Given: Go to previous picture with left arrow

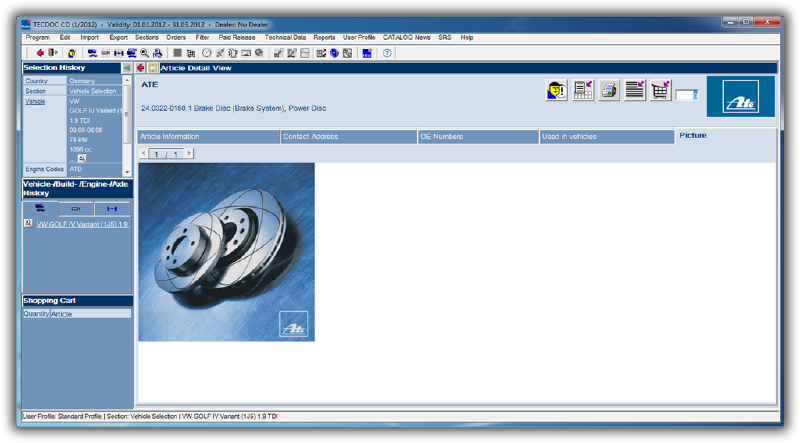Looking at the screenshot, I should tap(144, 153).
